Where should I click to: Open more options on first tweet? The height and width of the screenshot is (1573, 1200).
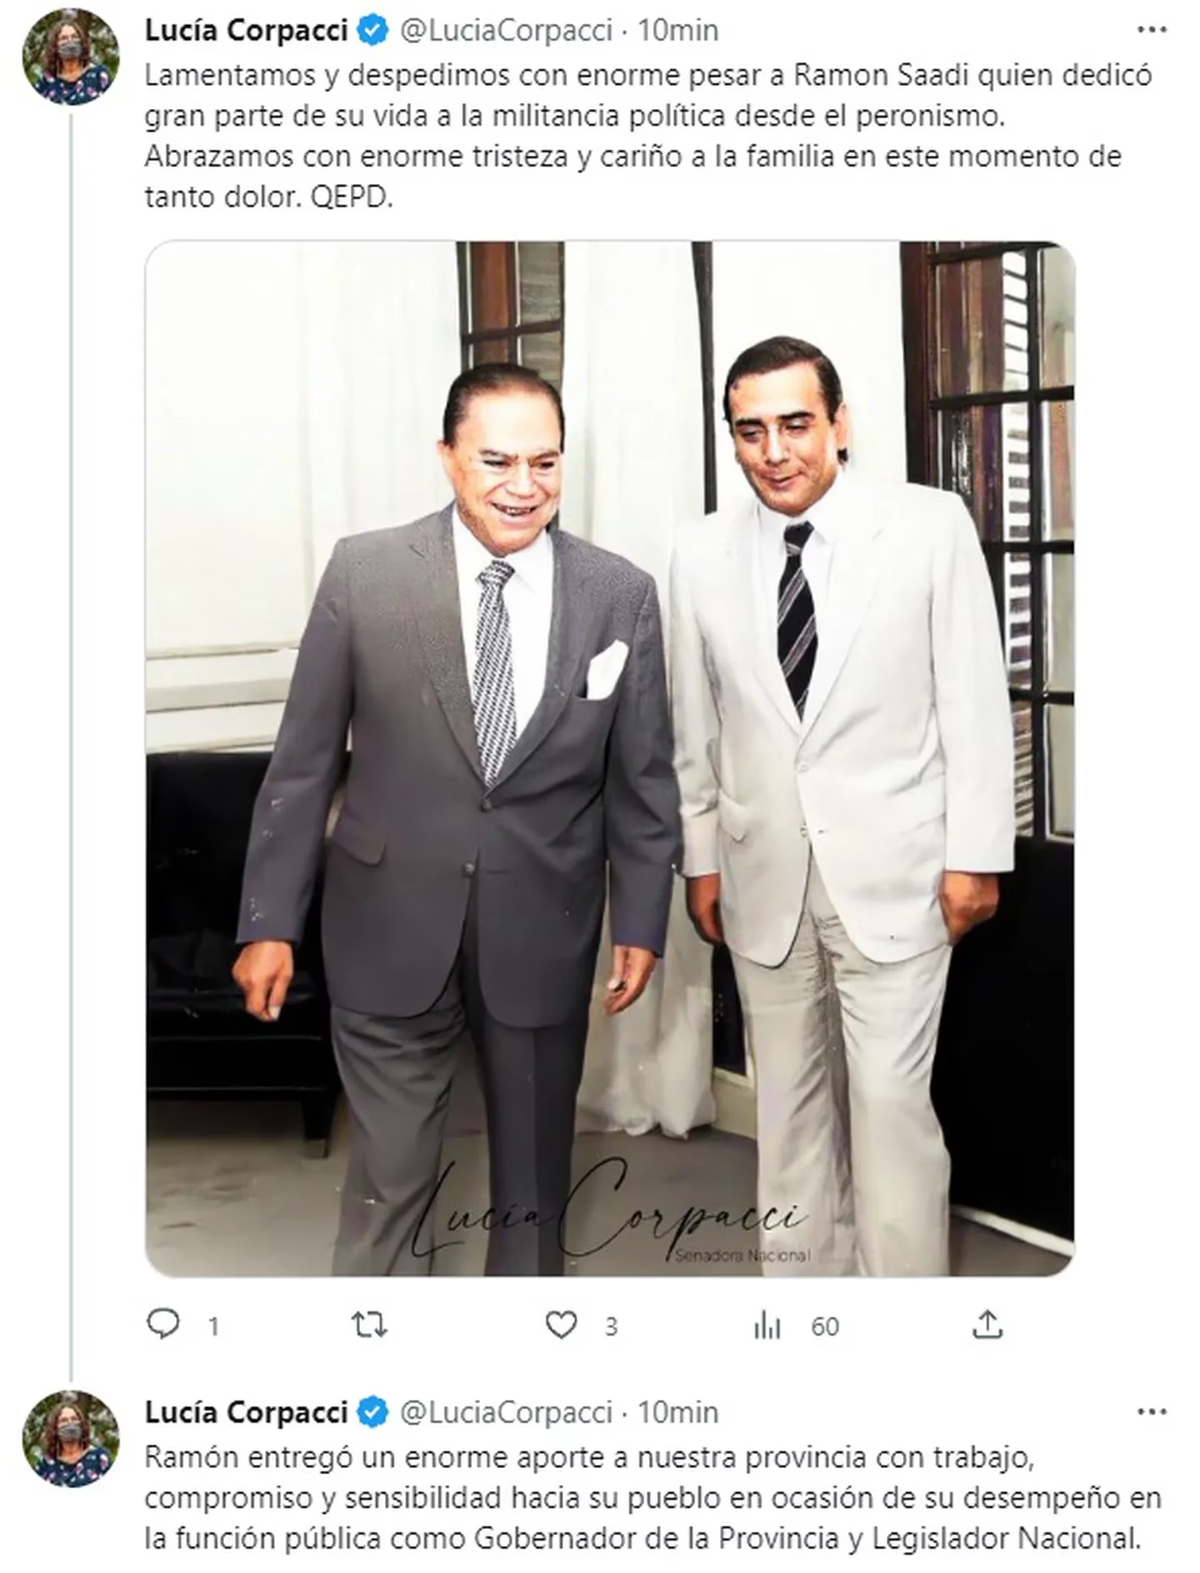[x=1152, y=30]
